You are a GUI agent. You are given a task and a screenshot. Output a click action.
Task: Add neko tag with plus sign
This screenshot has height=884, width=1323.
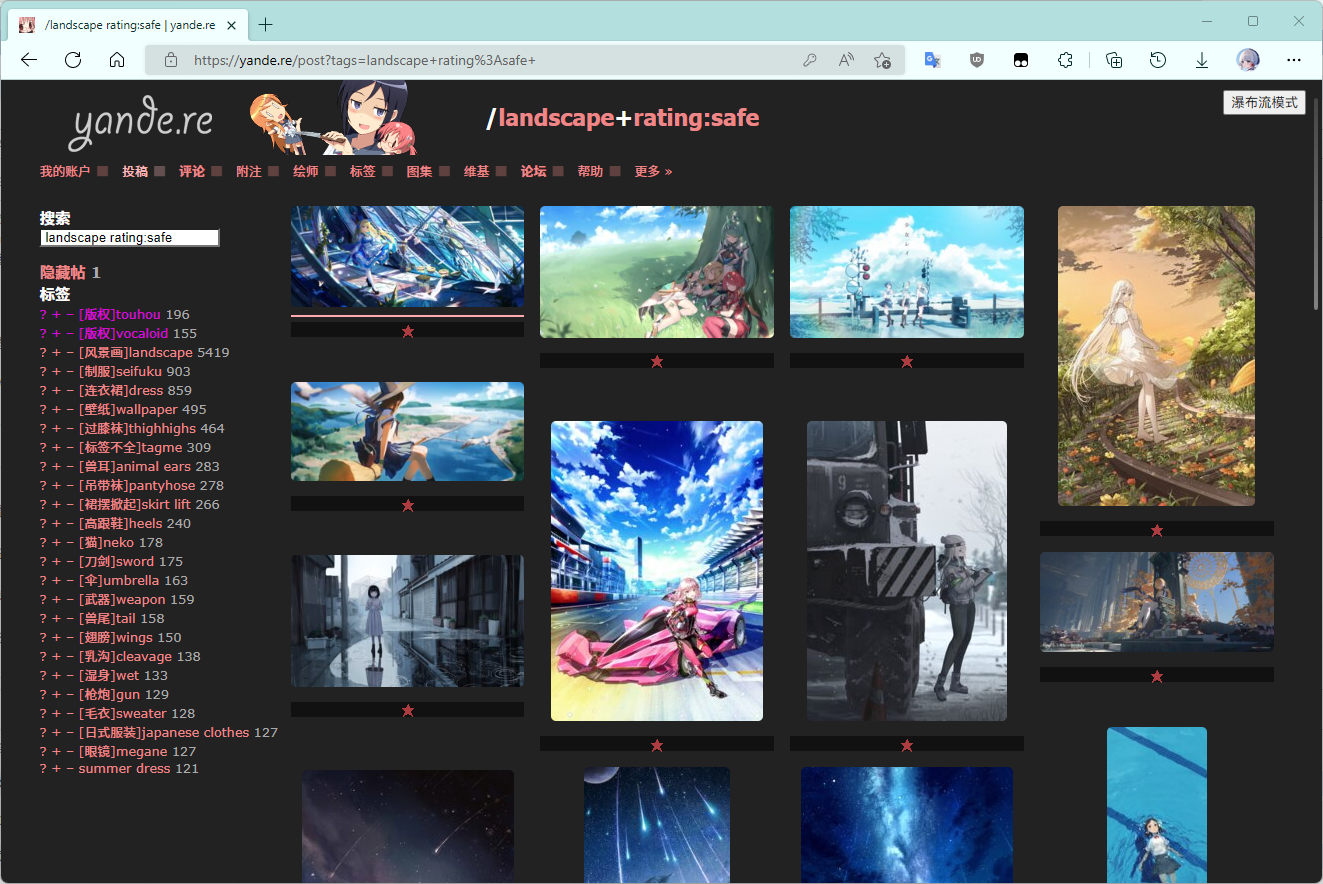(x=57, y=542)
